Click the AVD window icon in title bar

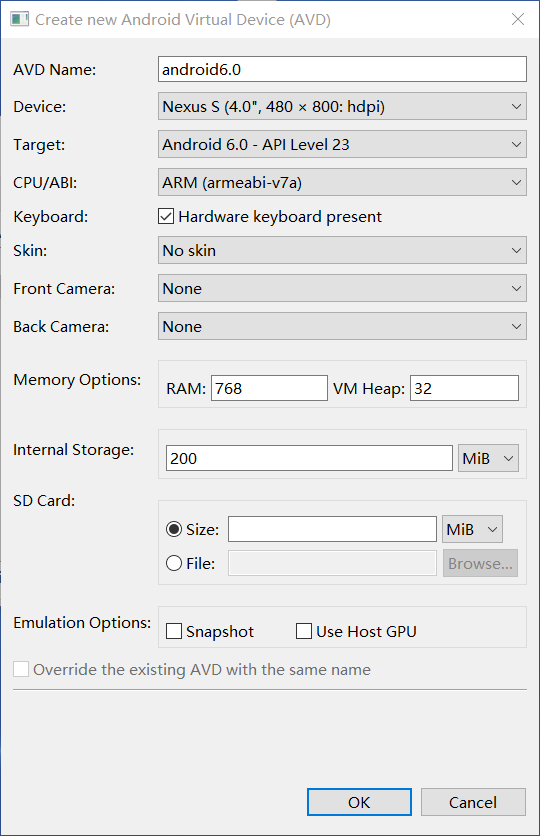click(x=20, y=19)
